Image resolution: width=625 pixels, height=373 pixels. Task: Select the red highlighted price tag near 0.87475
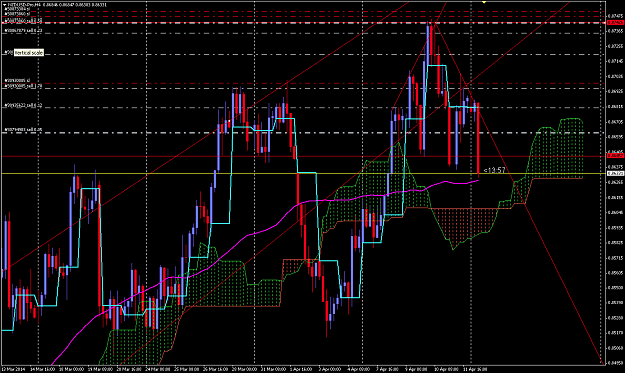(615, 23)
